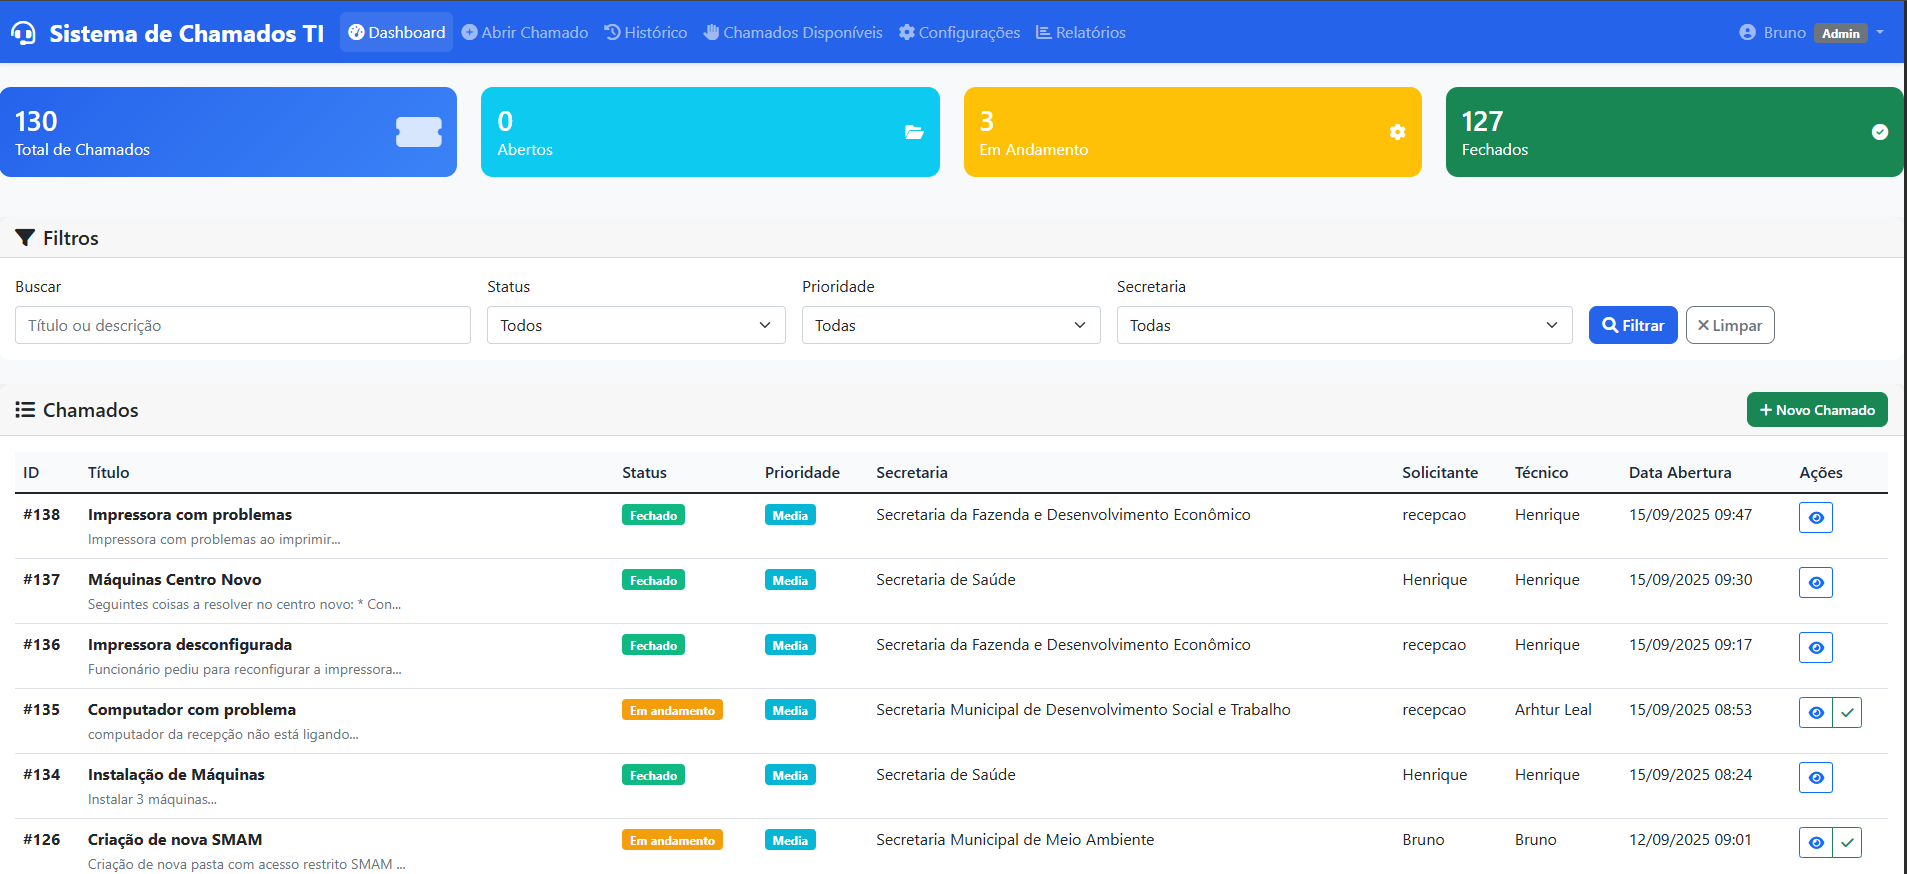Click the 127 Fechados card
This screenshot has width=1907, height=874.
pos(1674,132)
